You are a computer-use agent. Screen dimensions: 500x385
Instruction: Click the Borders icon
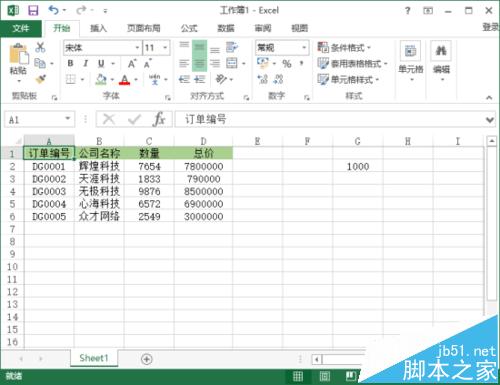71,79
